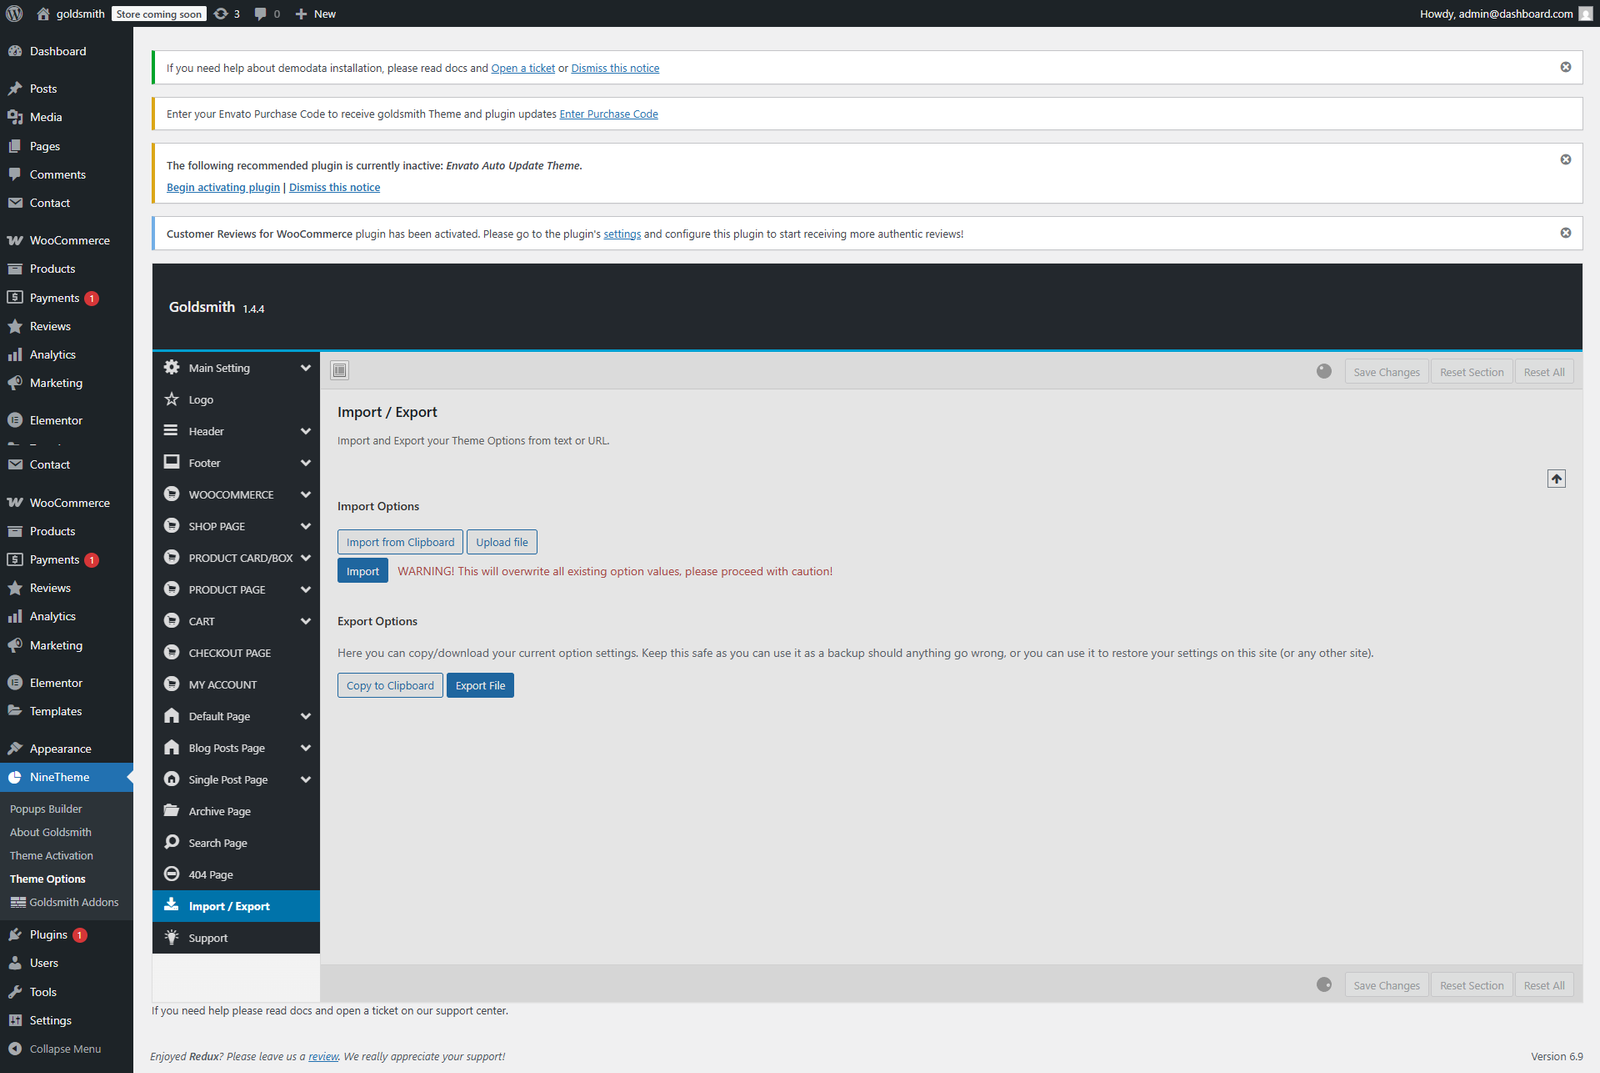This screenshot has width=1600, height=1073.
Task: Open the comments bubble in admin bar
Action: pos(266,14)
